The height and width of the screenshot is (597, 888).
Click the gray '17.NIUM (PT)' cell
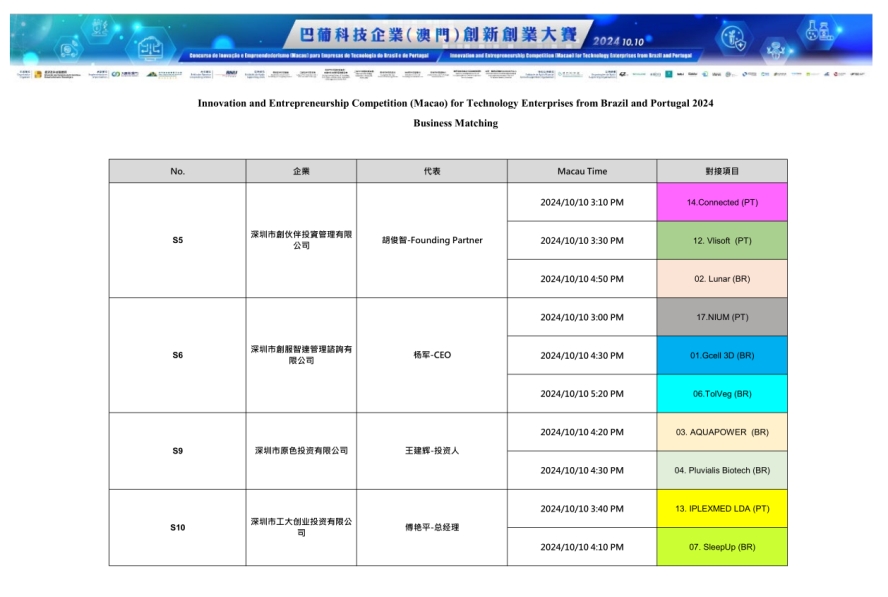pyautogui.click(x=722, y=317)
